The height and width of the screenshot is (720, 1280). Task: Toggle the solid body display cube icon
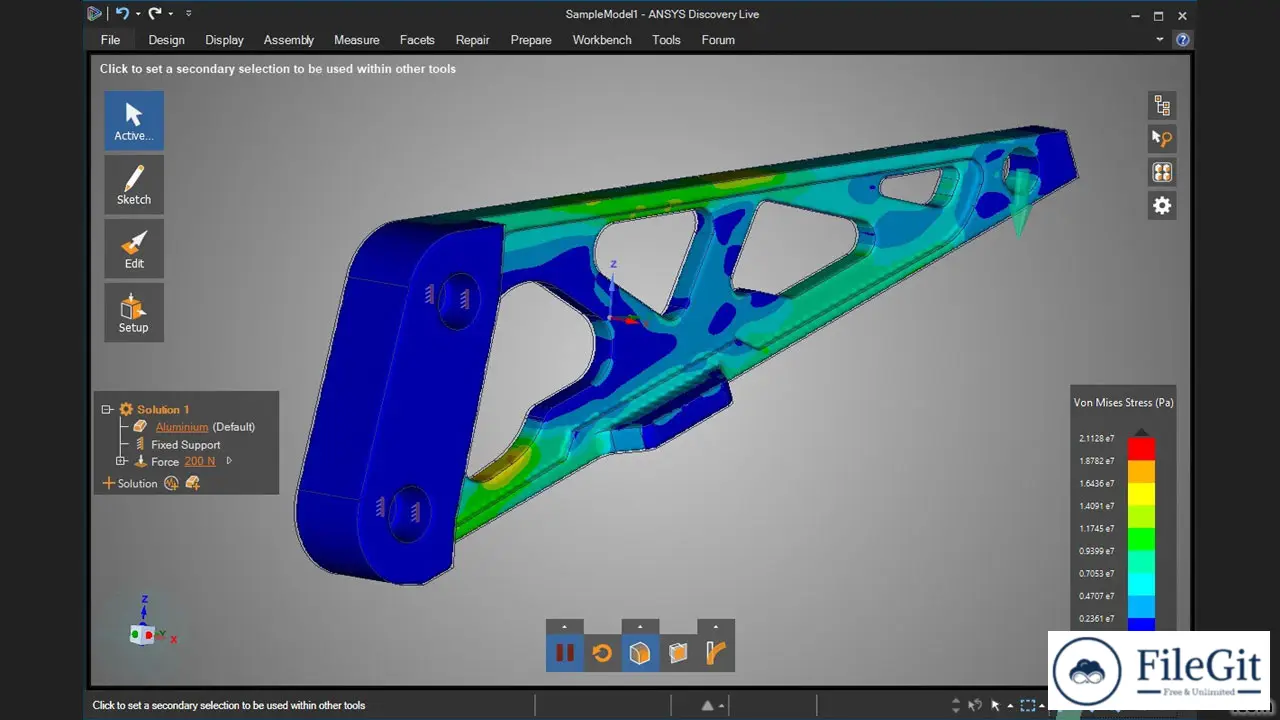640,653
